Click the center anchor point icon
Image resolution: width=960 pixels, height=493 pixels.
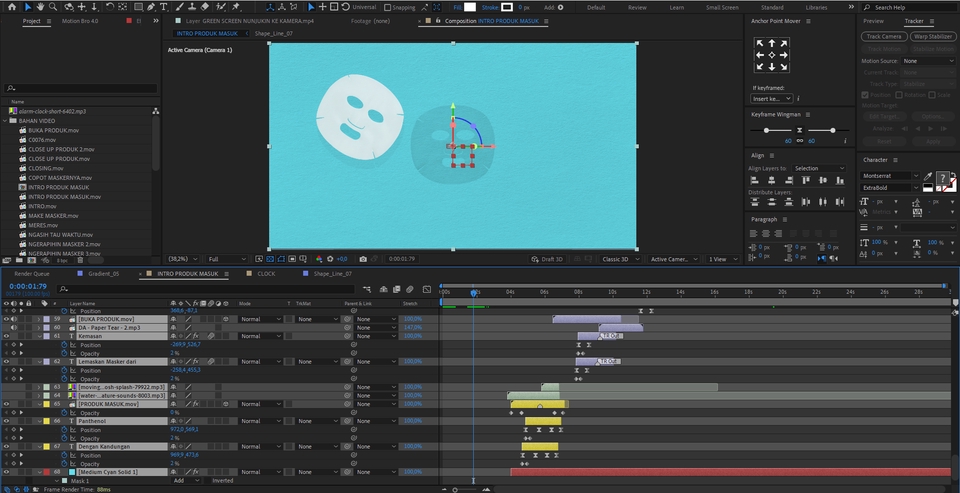[771, 55]
